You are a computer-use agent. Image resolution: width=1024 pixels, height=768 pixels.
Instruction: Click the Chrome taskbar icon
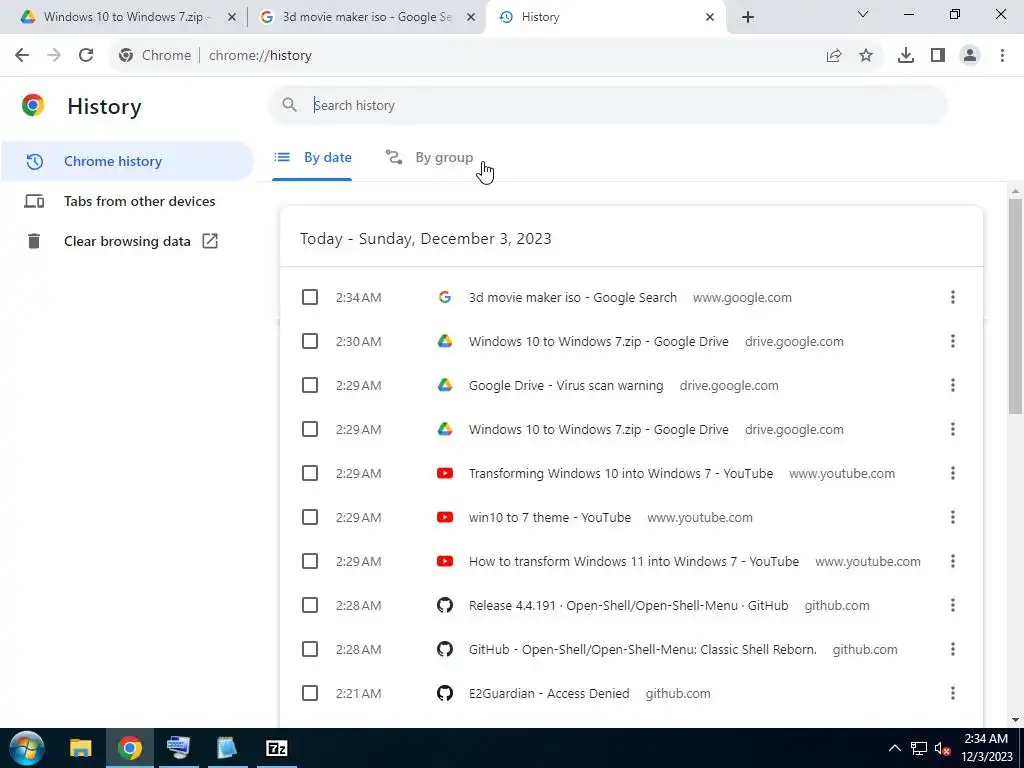130,748
